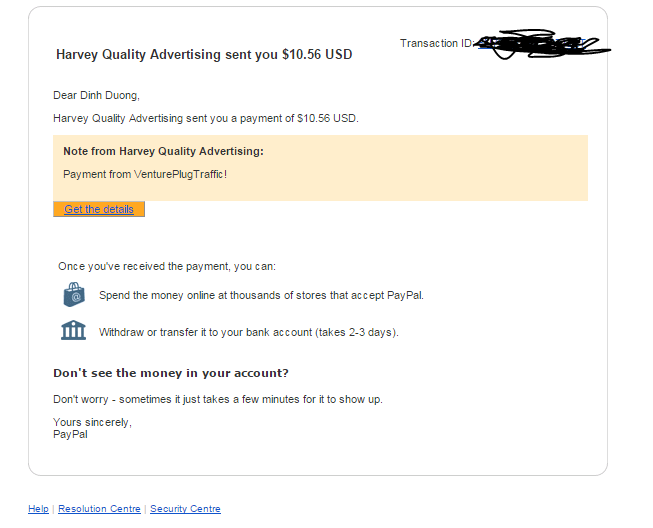Click the Payment from VenturePlugTraffic note text

pos(145,174)
